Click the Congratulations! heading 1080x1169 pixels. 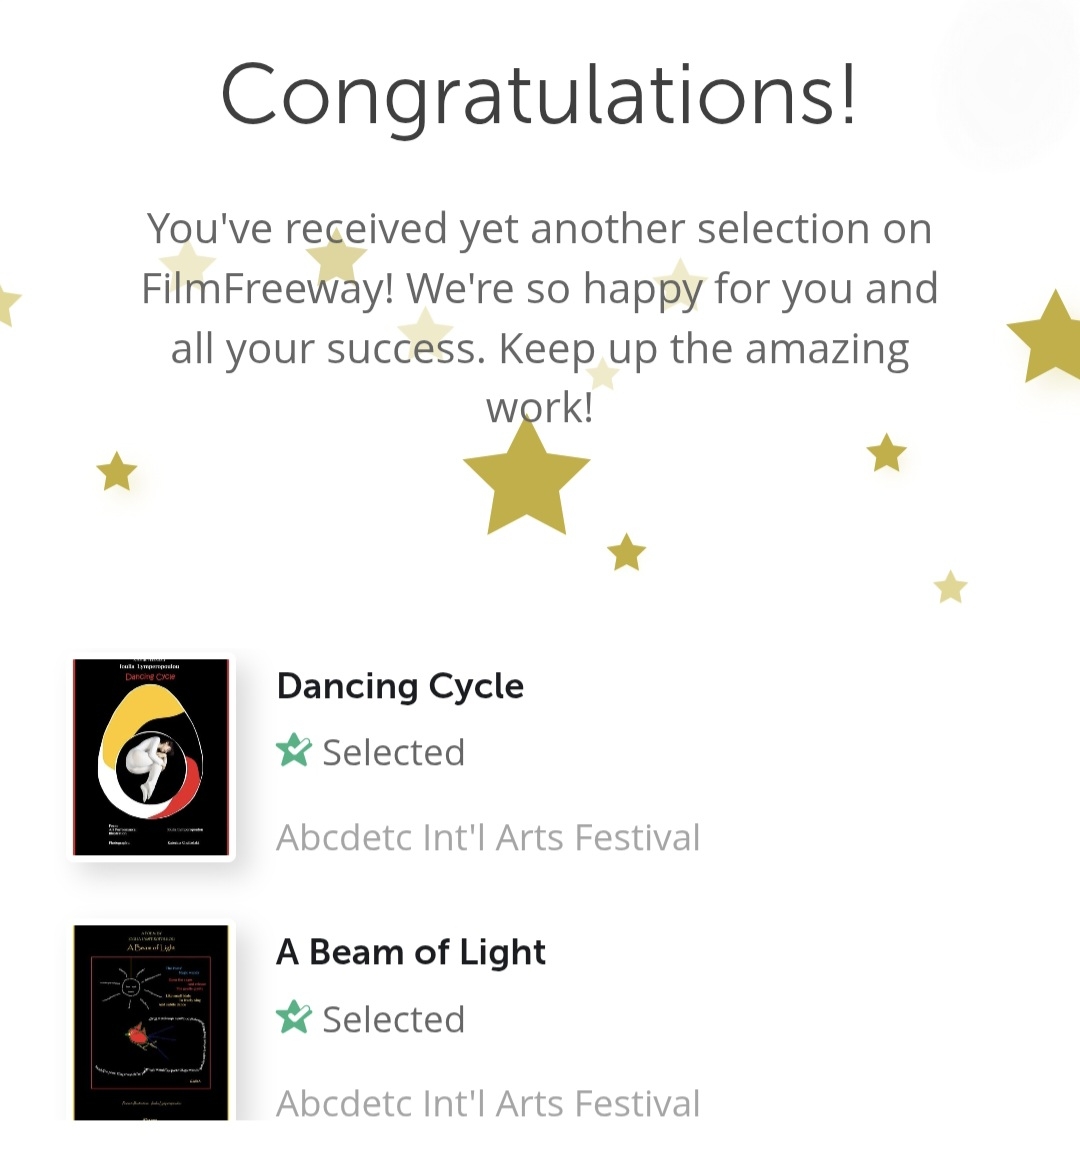[x=539, y=95]
